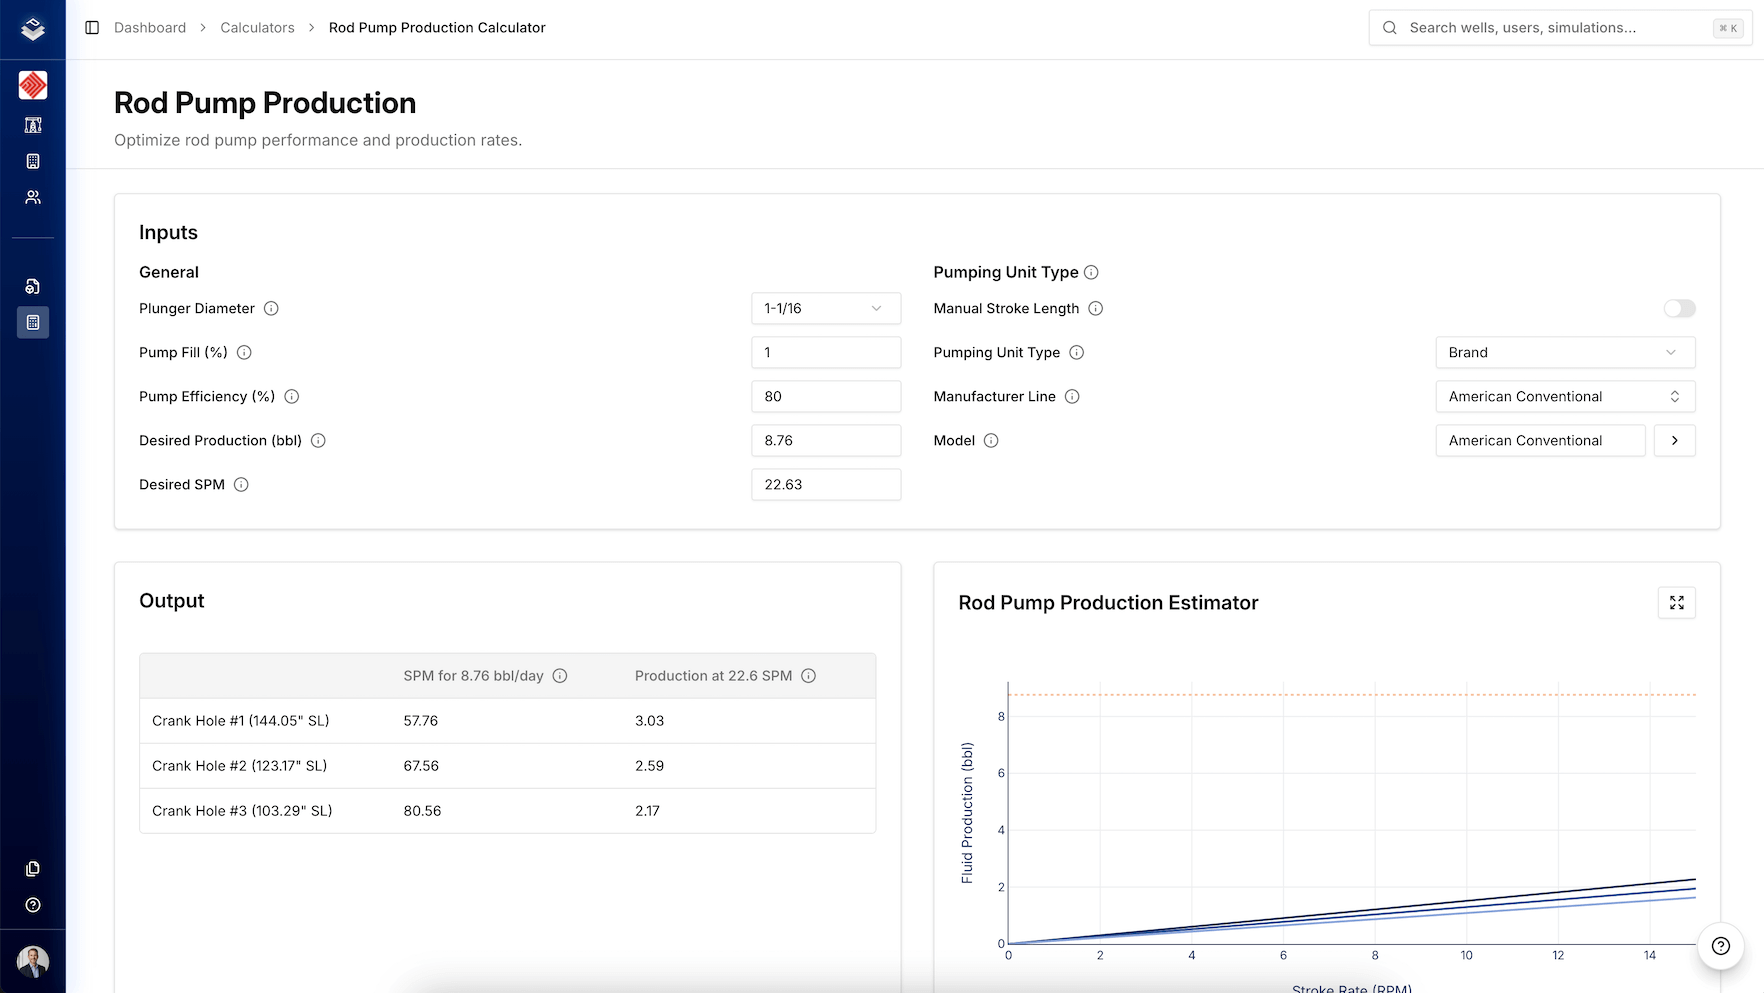Screen dimensions: 1764x993
Task: Enable the Manual Stroke Length toggle
Action: [x=1679, y=308]
